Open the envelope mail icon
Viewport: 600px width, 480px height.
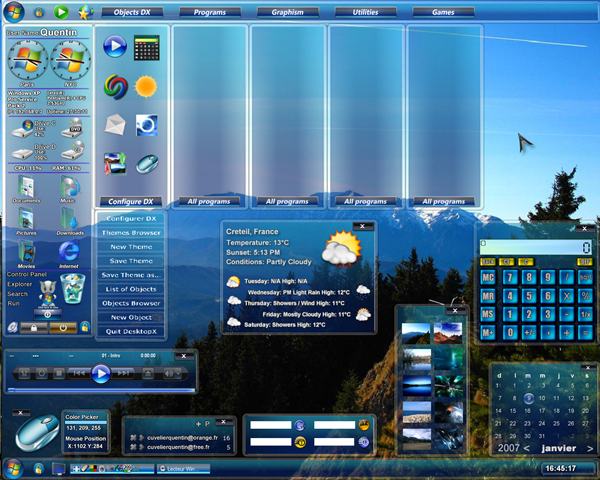(x=115, y=124)
